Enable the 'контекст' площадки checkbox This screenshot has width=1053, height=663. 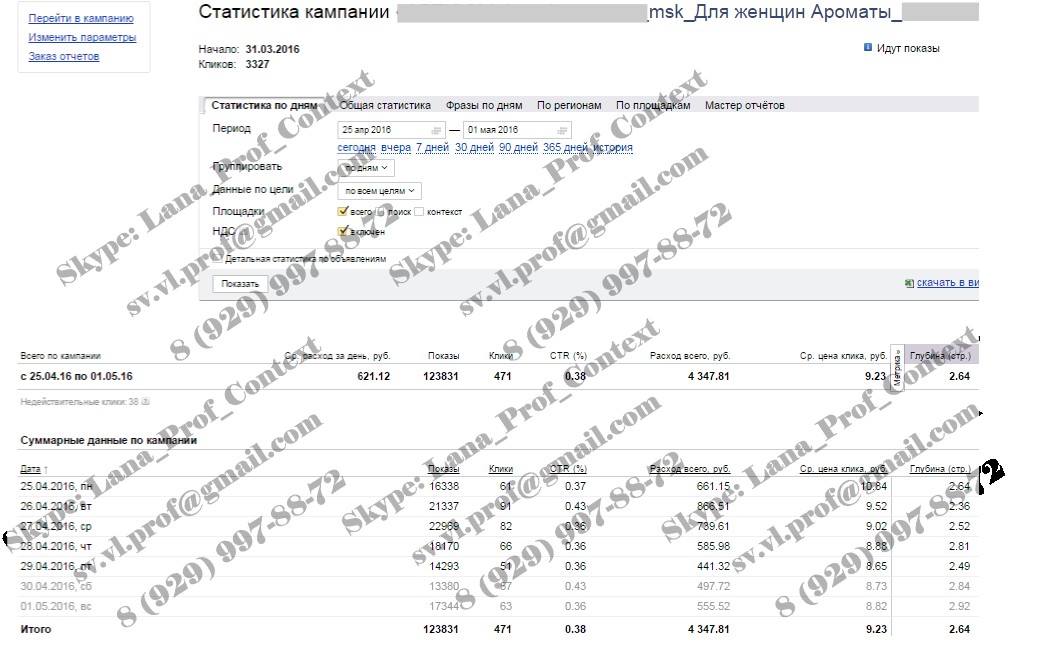pos(419,212)
